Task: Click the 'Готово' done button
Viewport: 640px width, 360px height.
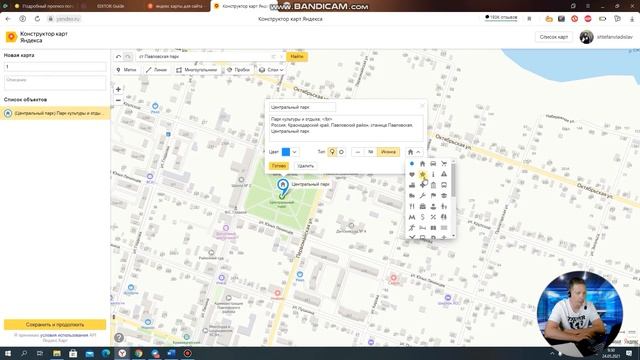Action: (x=279, y=166)
